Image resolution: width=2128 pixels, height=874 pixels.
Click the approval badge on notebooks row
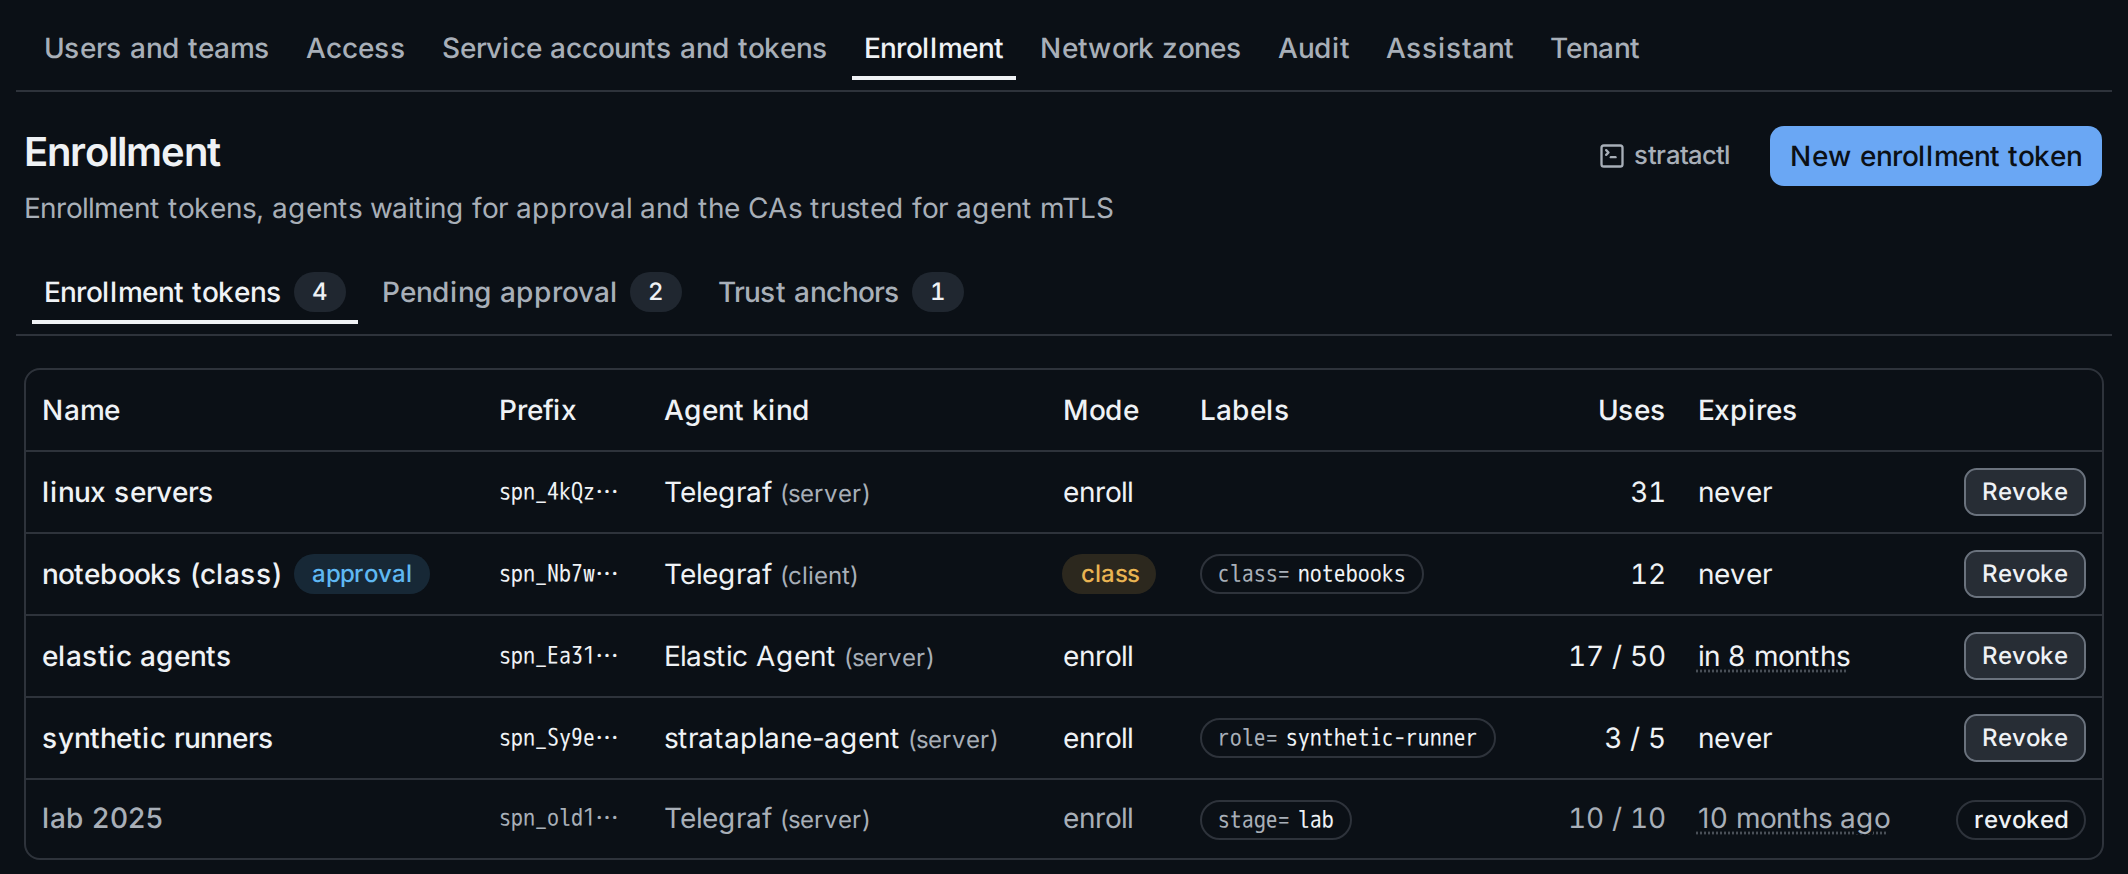[361, 574]
